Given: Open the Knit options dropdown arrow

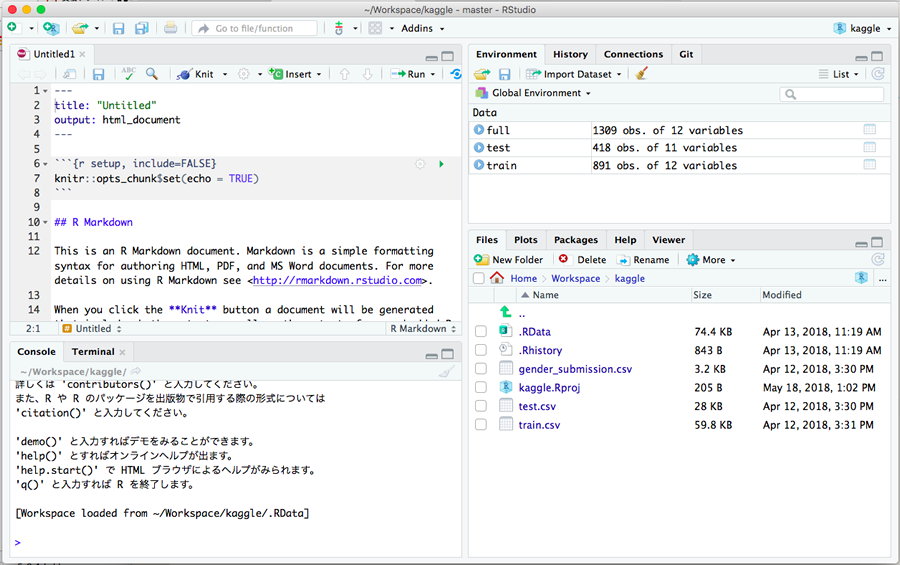Looking at the screenshot, I should click(225, 75).
